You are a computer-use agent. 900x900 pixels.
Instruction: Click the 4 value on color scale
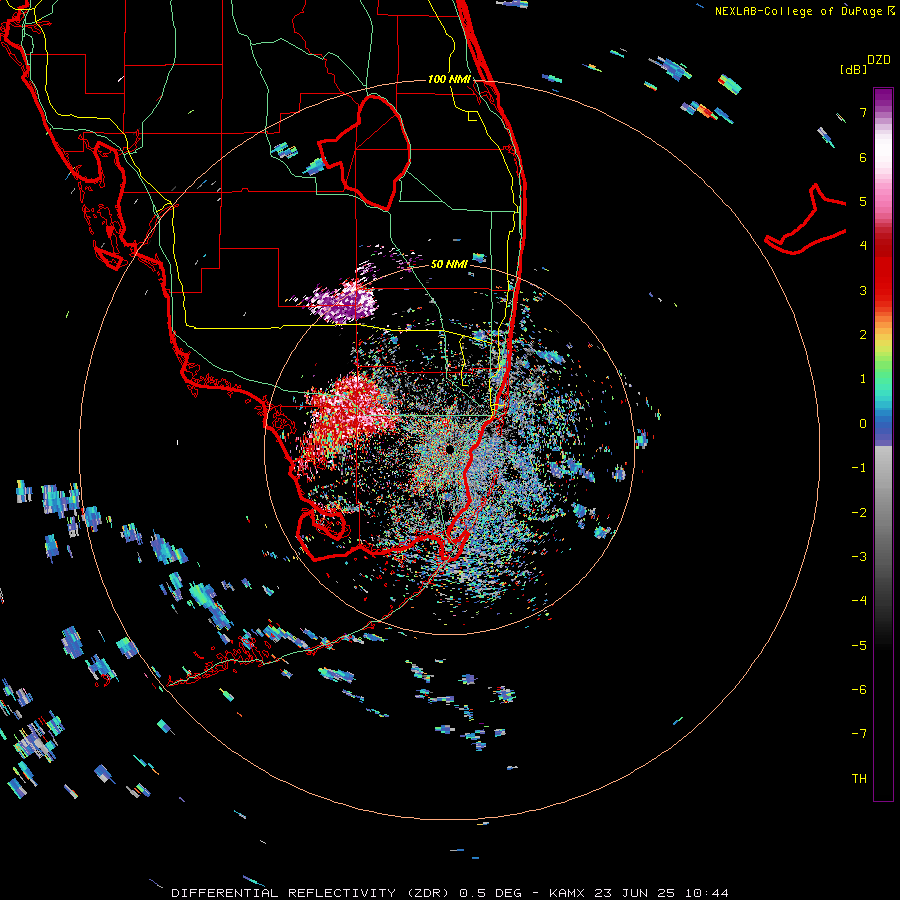pyautogui.click(x=863, y=246)
